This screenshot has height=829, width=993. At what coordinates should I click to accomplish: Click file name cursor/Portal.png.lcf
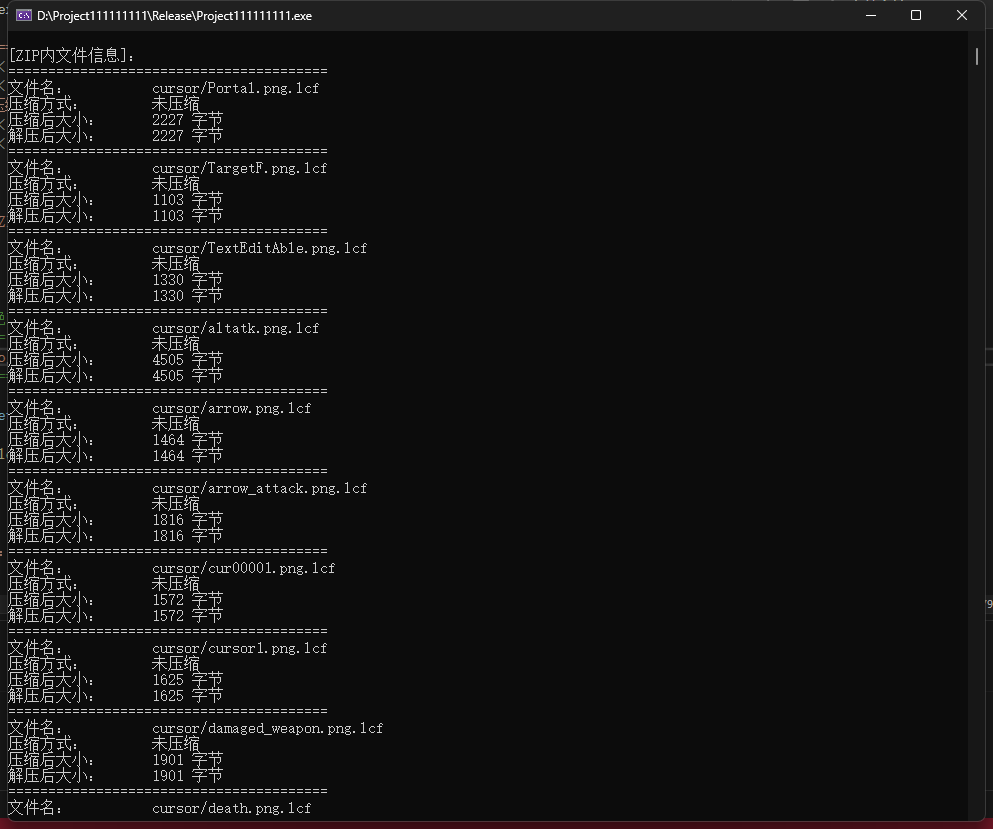coord(236,89)
